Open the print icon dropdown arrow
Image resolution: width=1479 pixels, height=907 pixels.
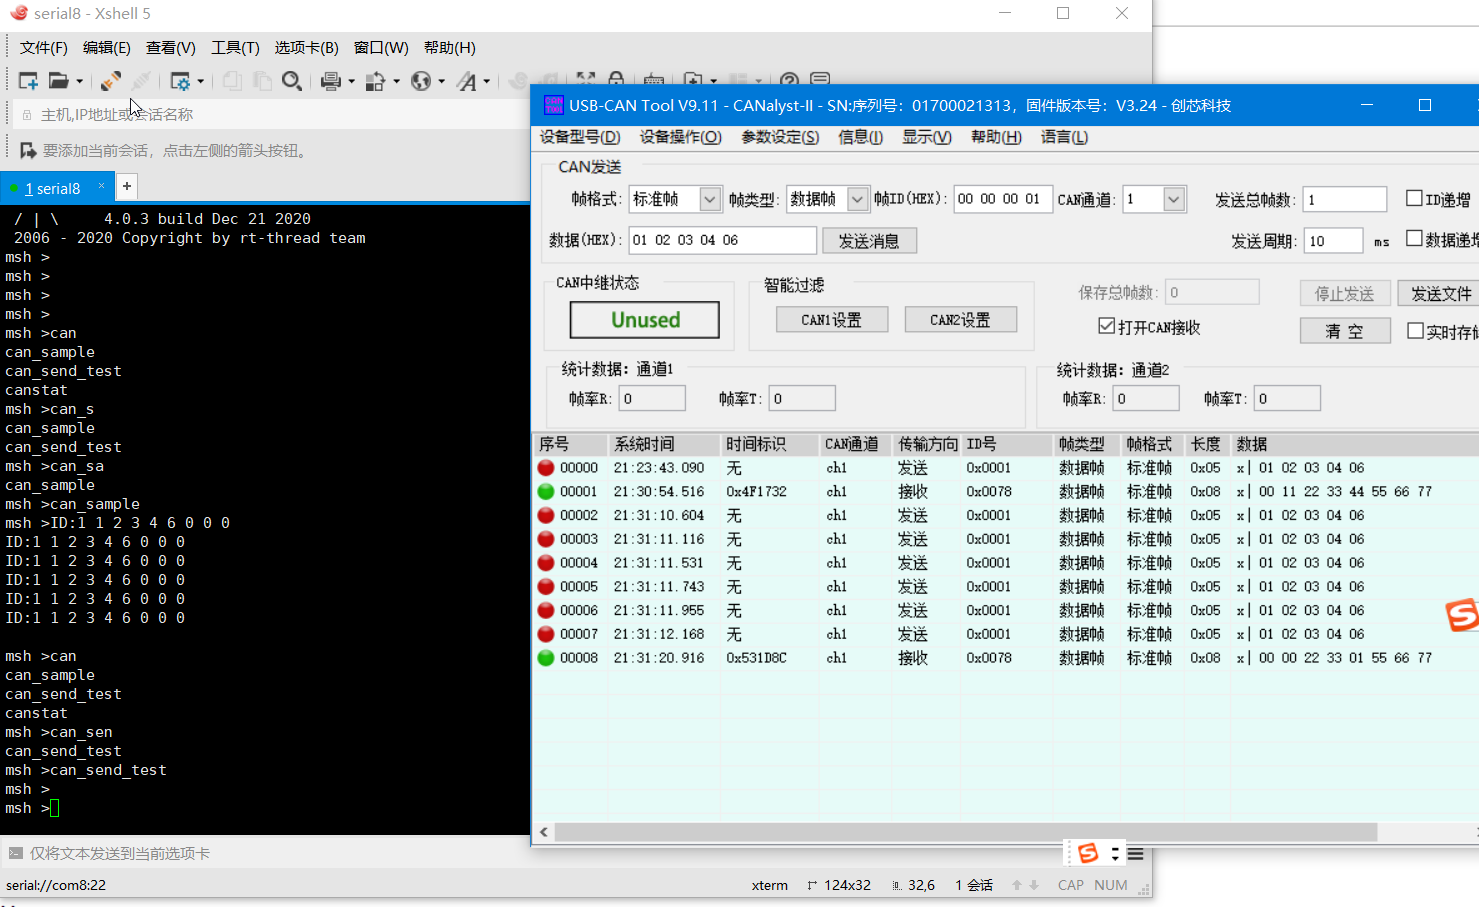[x=351, y=82]
